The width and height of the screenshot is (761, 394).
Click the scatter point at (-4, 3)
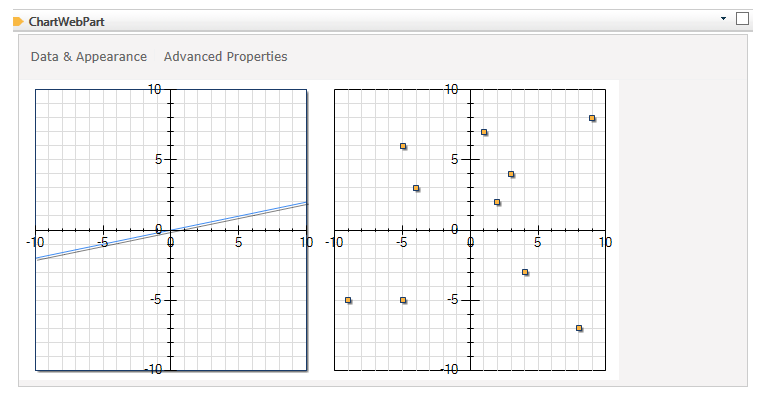[x=416, y=188]
